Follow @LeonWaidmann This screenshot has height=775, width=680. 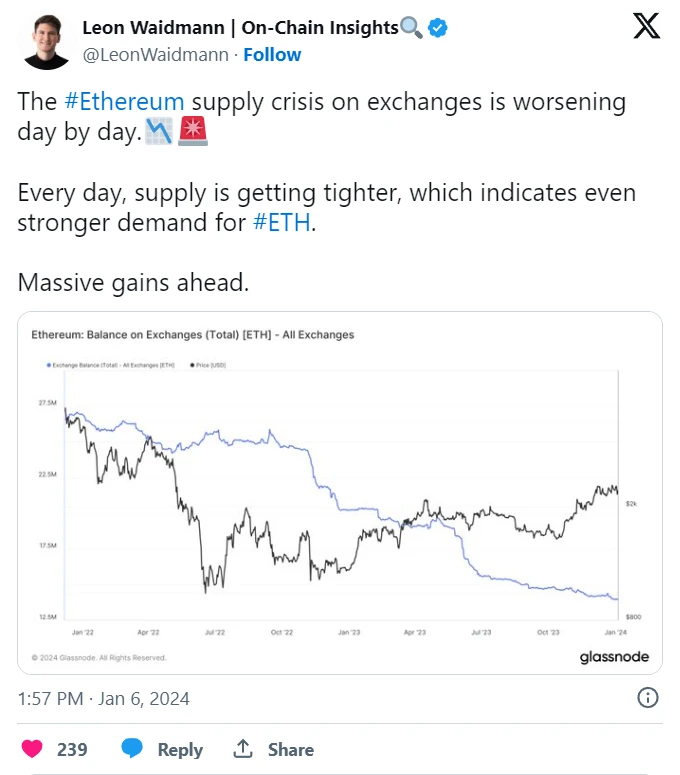[272, 54]
